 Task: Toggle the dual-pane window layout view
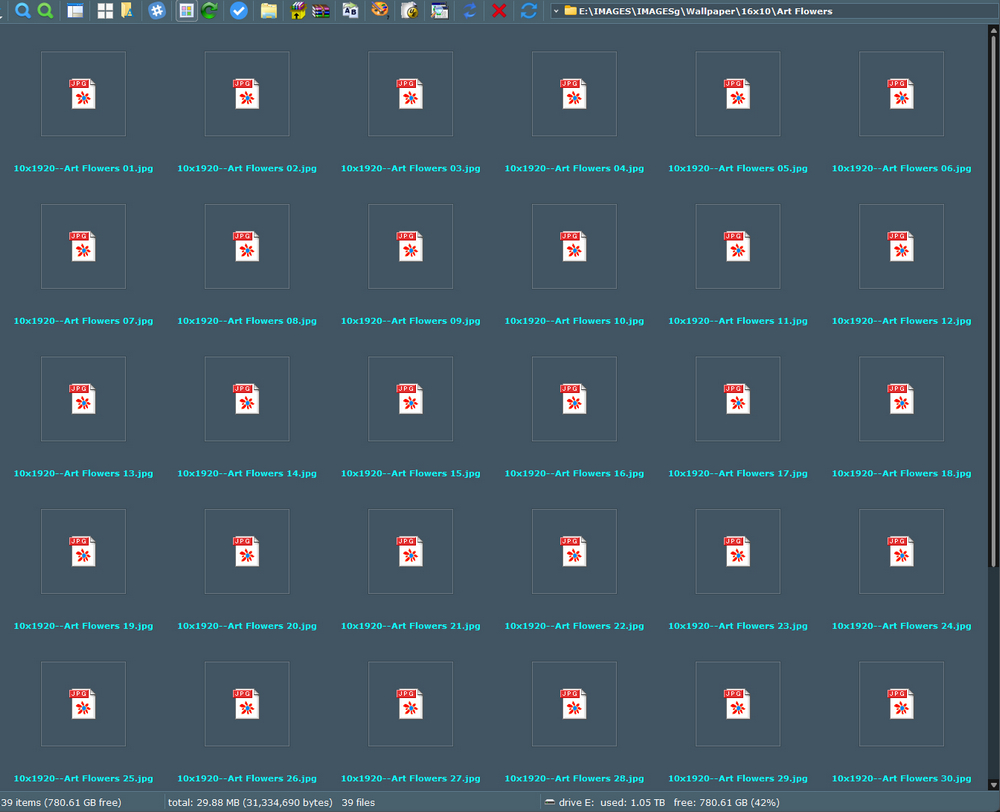tap(75, 11)
